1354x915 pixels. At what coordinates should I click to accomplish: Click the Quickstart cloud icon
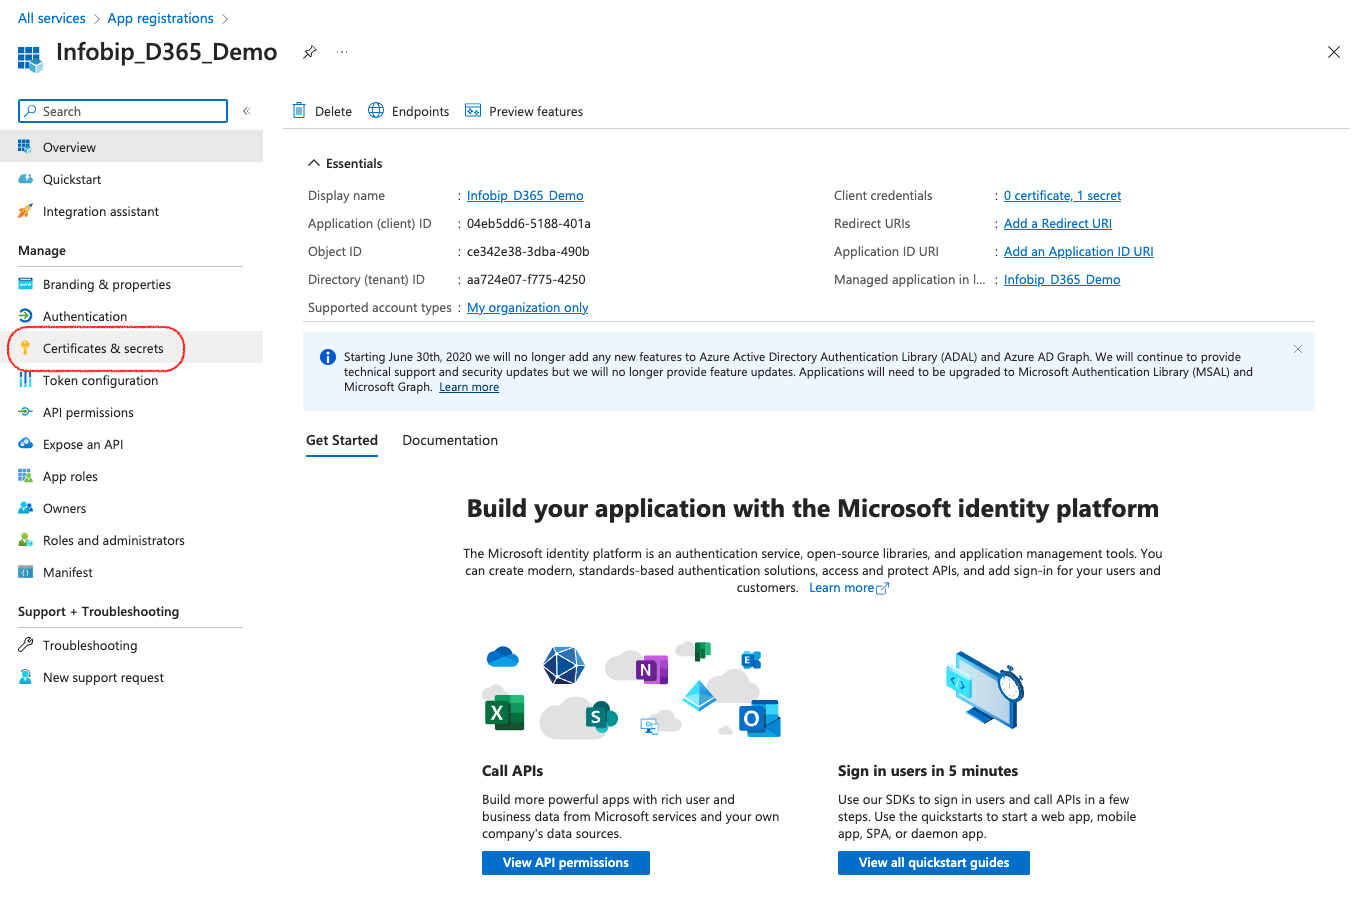[25, 179]
